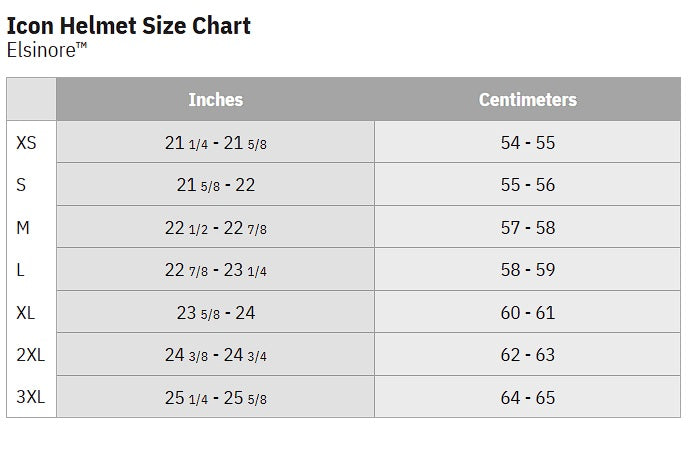Select the M size row label
This screenshot has height=453, width=691.
point(23,228)
